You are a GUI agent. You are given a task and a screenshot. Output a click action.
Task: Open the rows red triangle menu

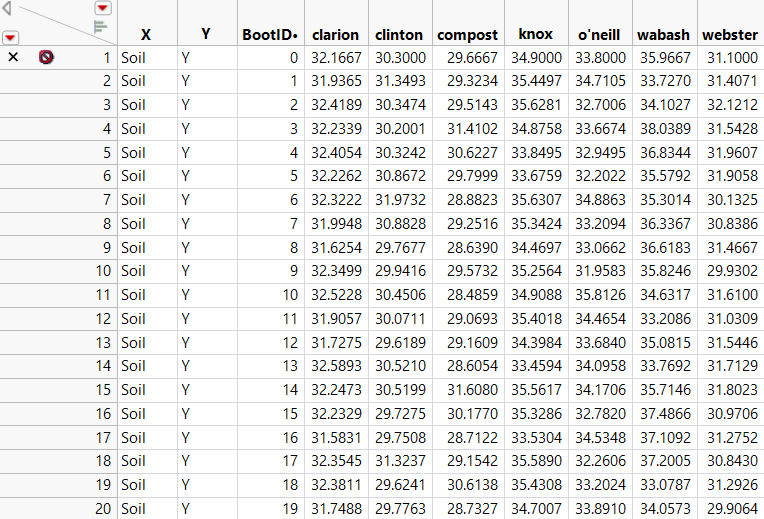click(x=10, y=38)
